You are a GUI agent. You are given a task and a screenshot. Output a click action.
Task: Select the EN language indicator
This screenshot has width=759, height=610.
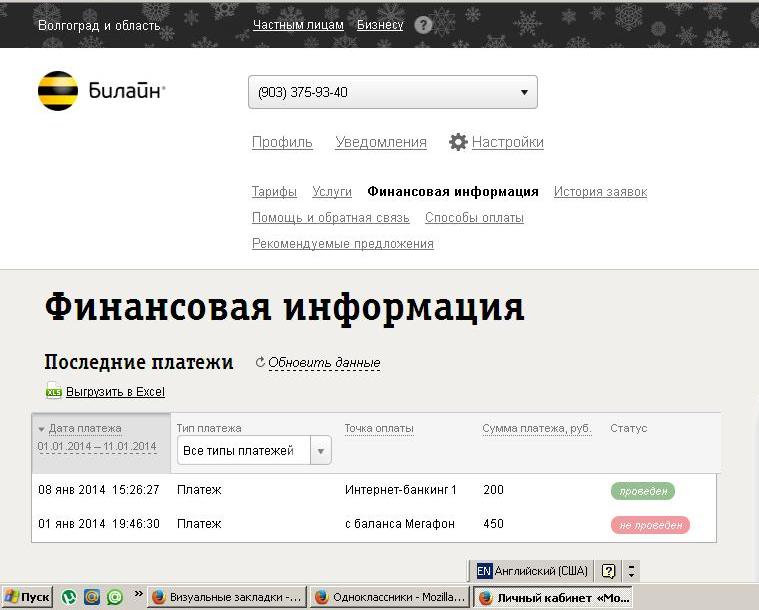pyautogui.click(x=484, y=571)
